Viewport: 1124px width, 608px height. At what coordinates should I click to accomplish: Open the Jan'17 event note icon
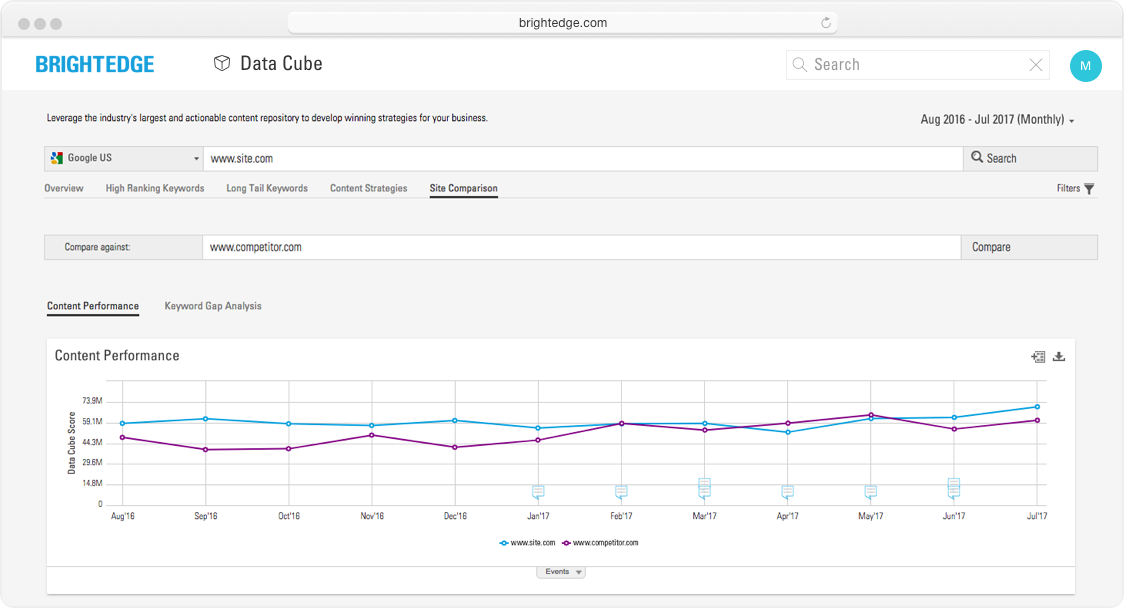tap(538, 491)
